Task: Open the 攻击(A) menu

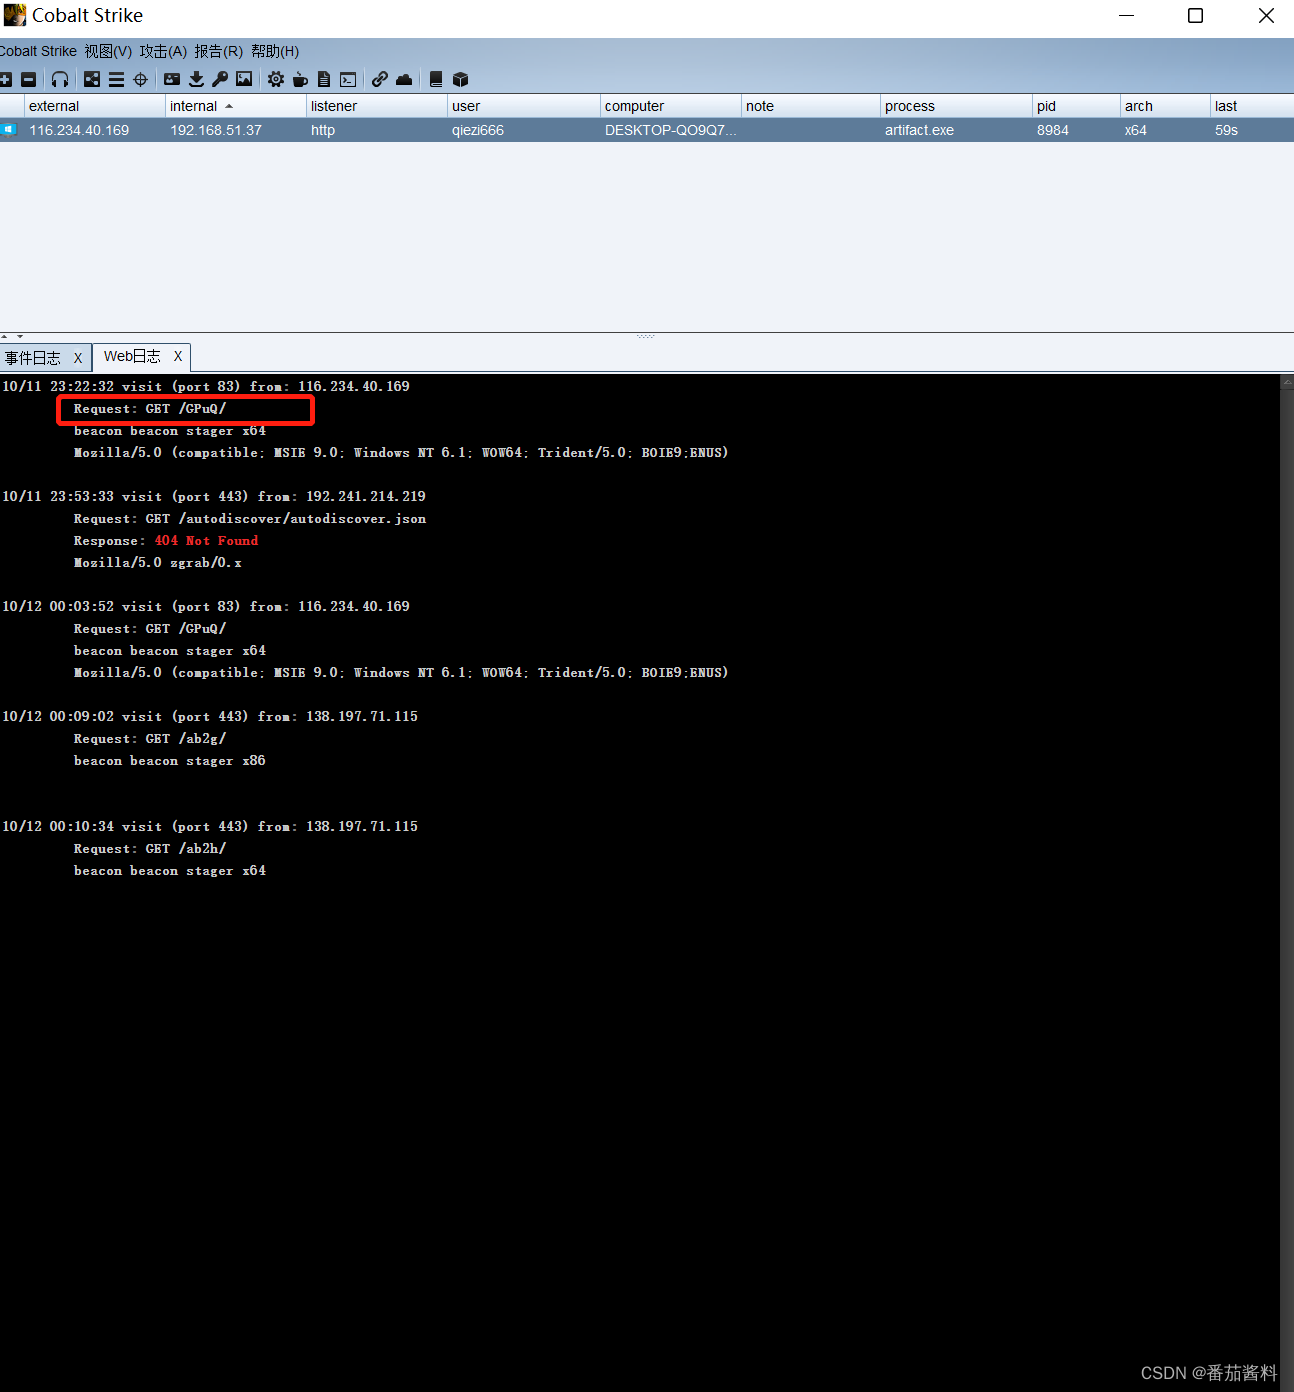Action: [163, 51]
